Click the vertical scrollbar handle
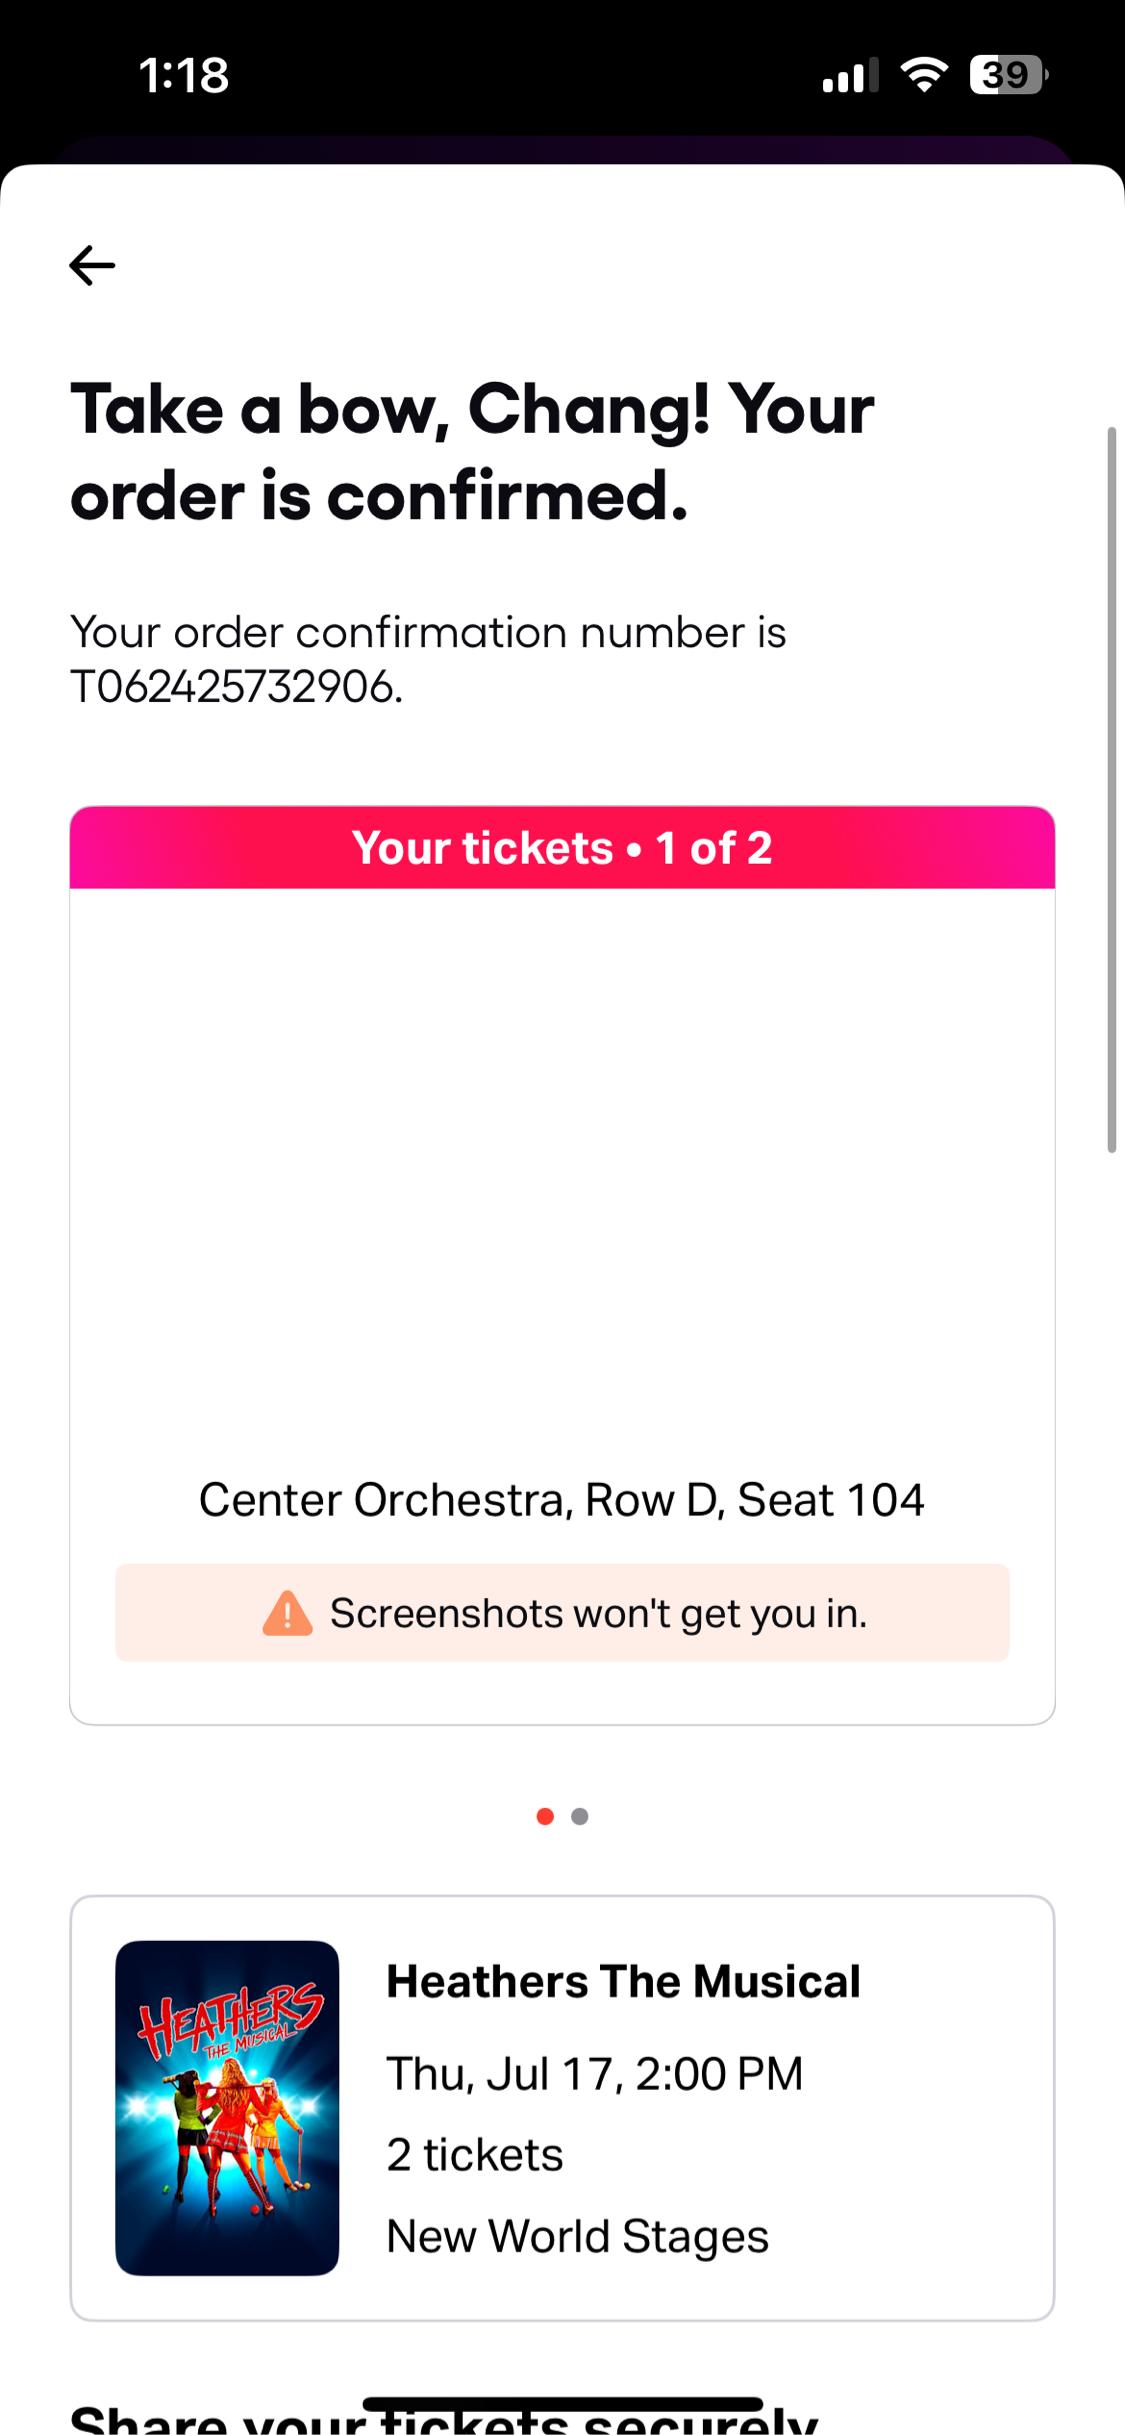The image size is (1125, 2435). click(x=1111, y=790)
